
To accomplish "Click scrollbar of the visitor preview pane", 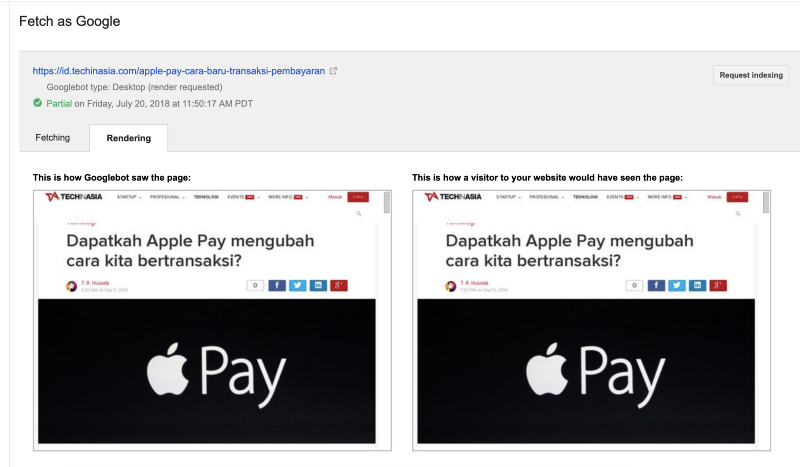I will click(x=766, y=203).
